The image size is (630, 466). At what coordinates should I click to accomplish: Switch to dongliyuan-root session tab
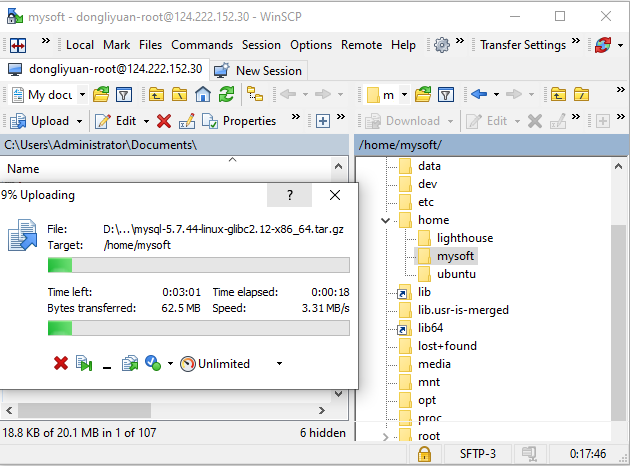[105, 69]
